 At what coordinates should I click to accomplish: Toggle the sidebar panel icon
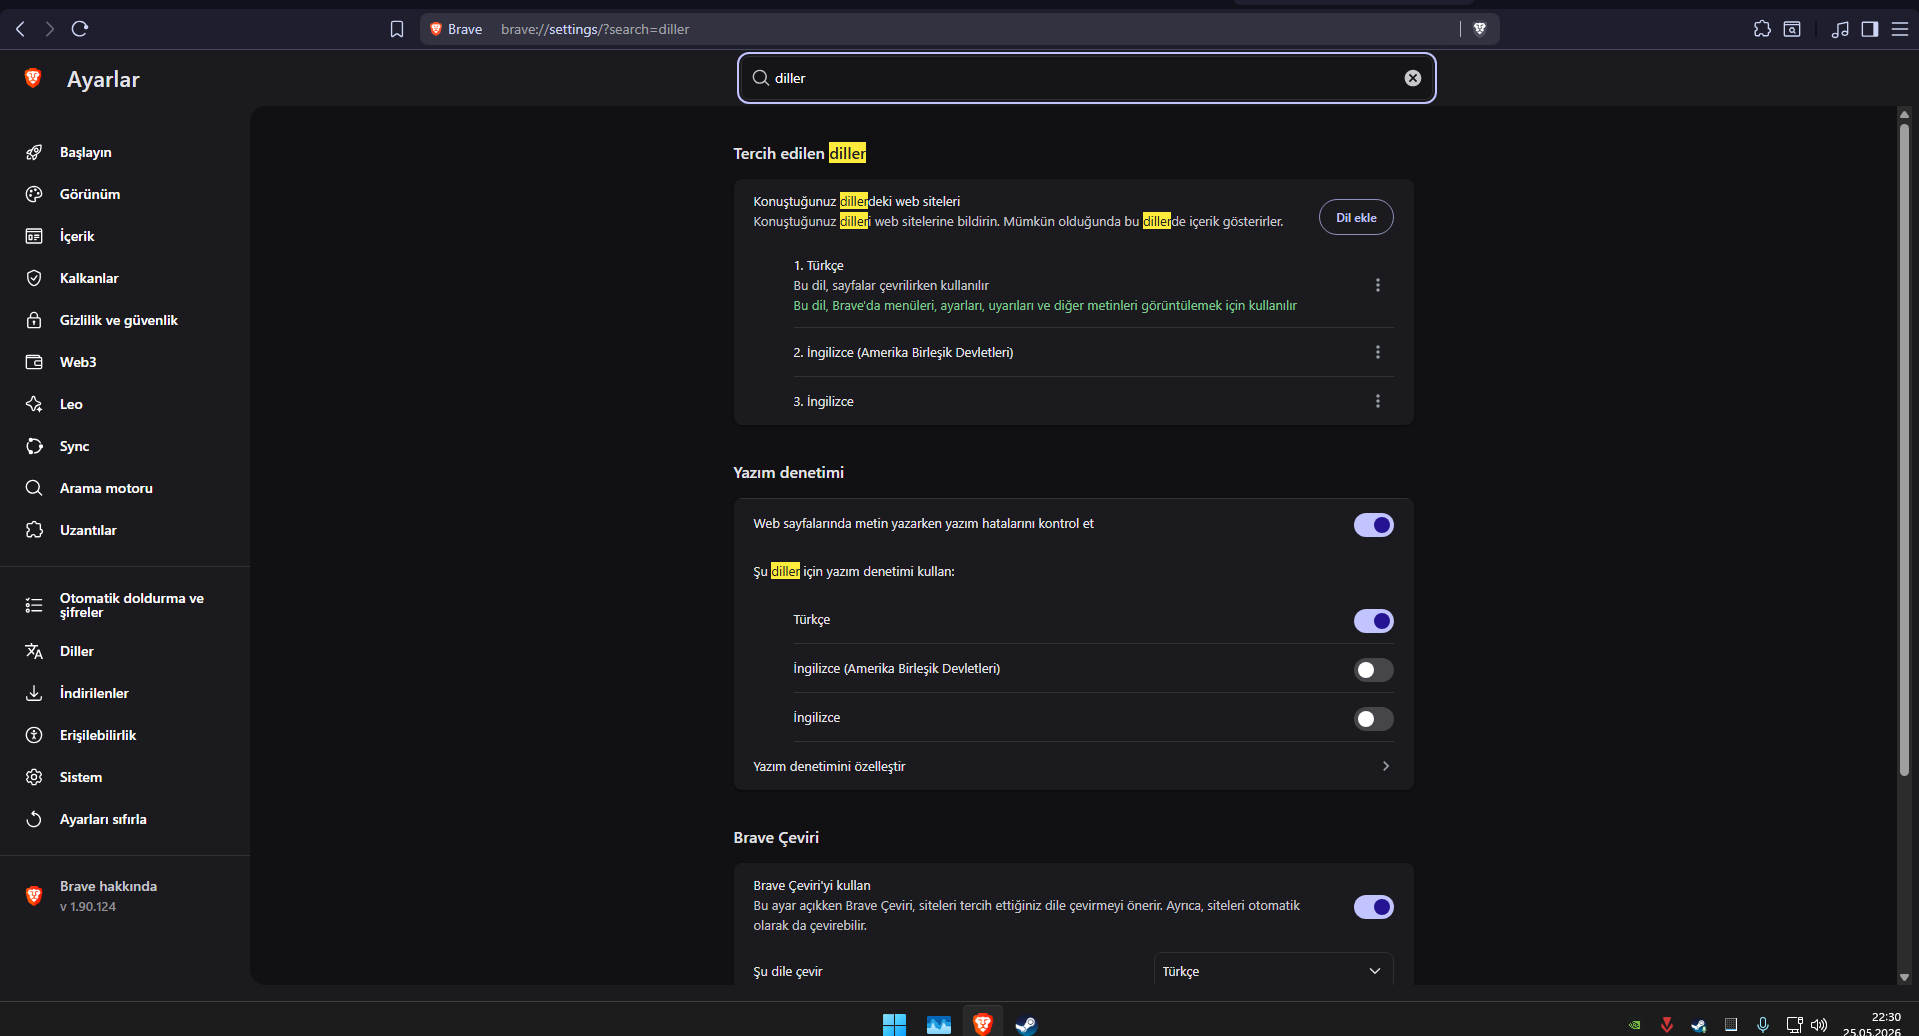(1869, 29)
